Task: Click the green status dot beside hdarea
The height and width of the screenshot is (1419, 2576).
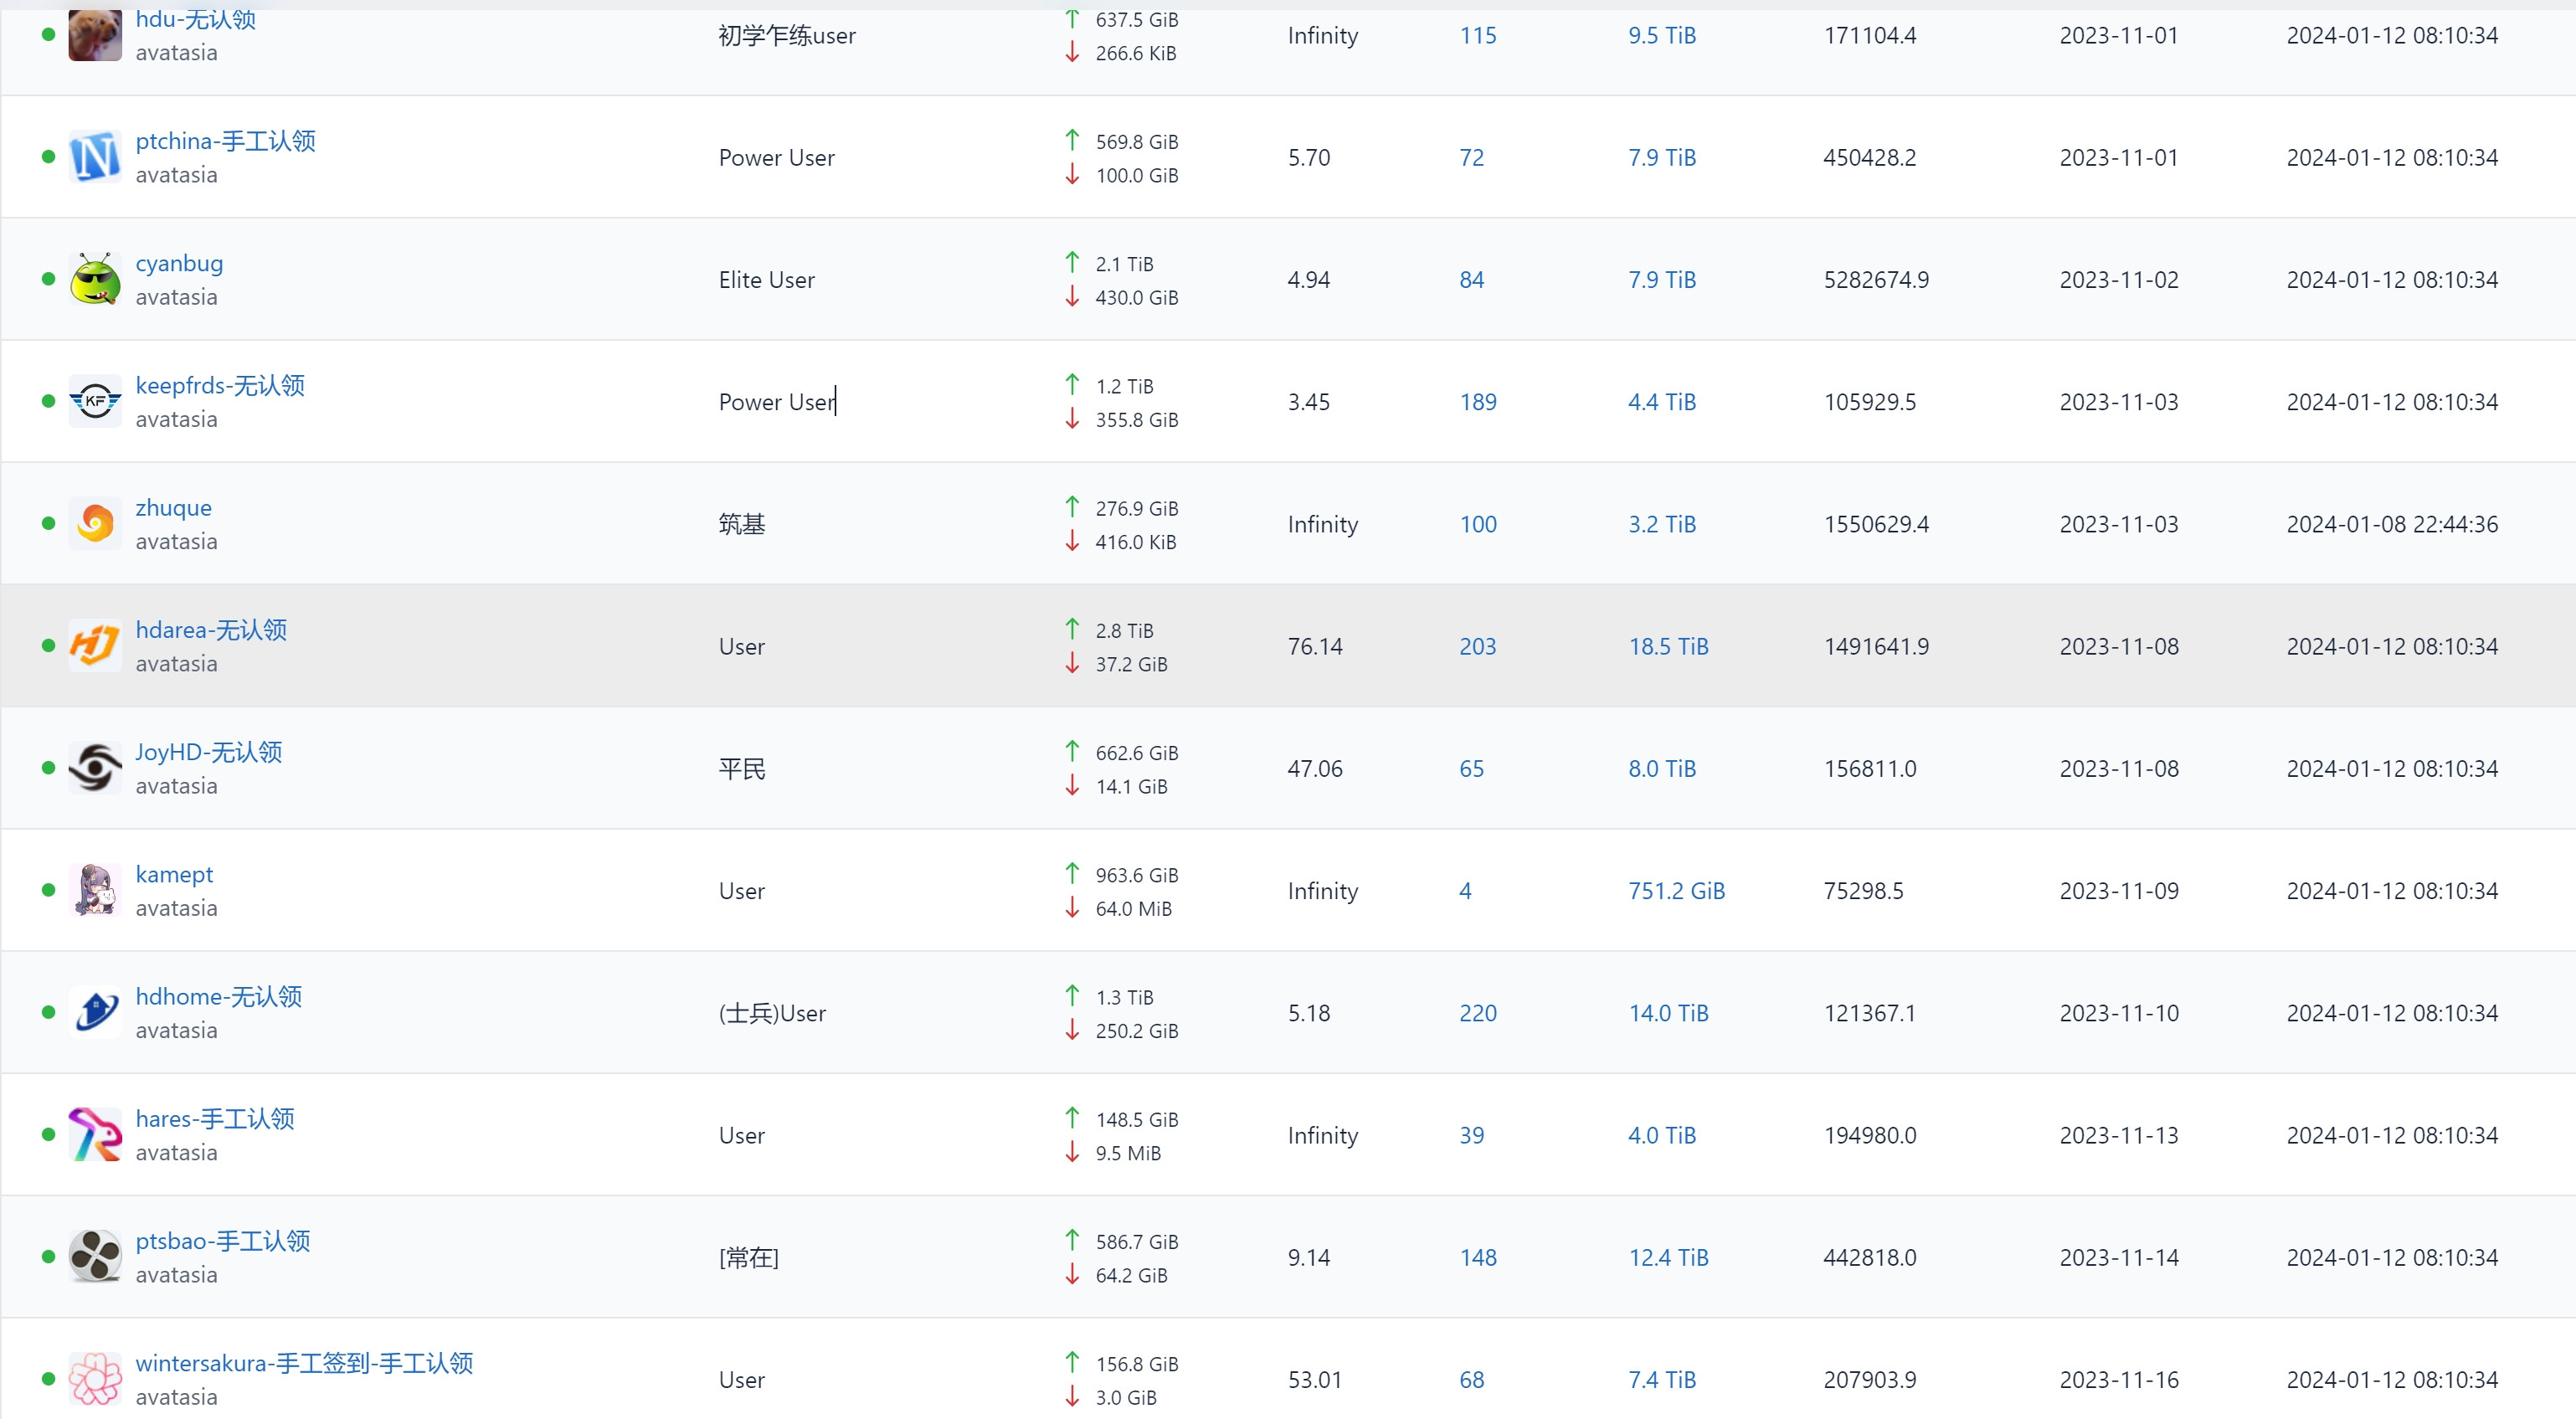Action: [48, 646]
